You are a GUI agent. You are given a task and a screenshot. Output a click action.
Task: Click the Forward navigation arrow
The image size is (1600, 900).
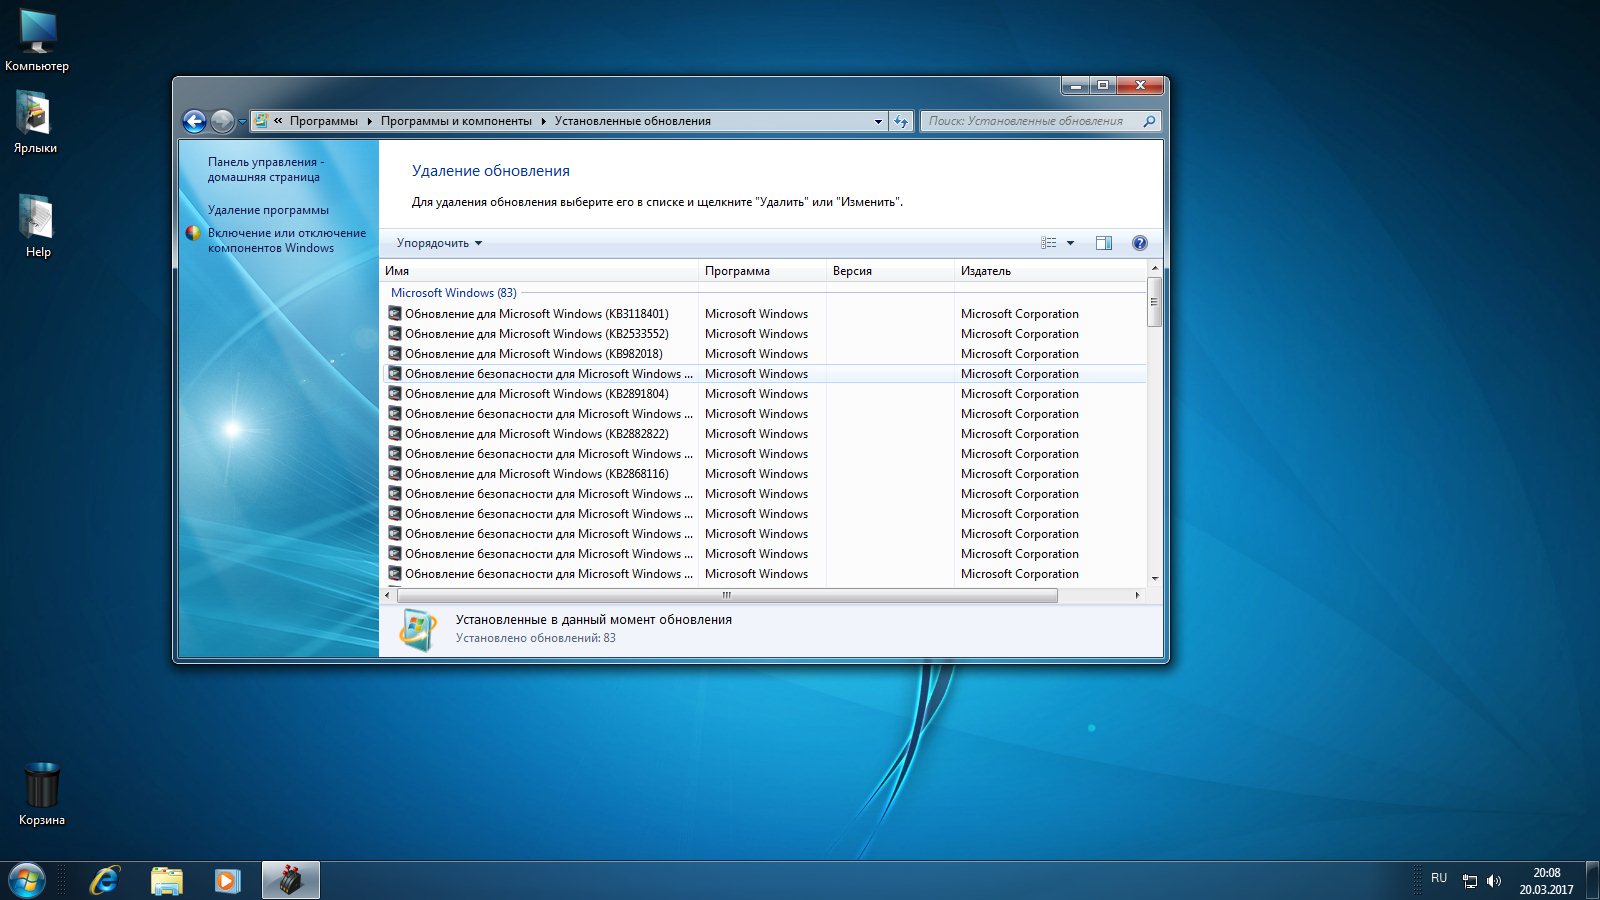222,121
